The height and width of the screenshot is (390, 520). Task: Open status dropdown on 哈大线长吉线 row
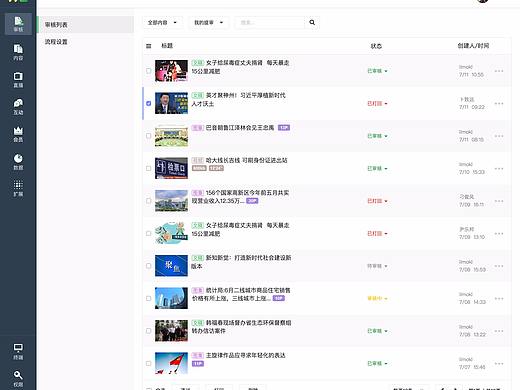click(377, 168)
